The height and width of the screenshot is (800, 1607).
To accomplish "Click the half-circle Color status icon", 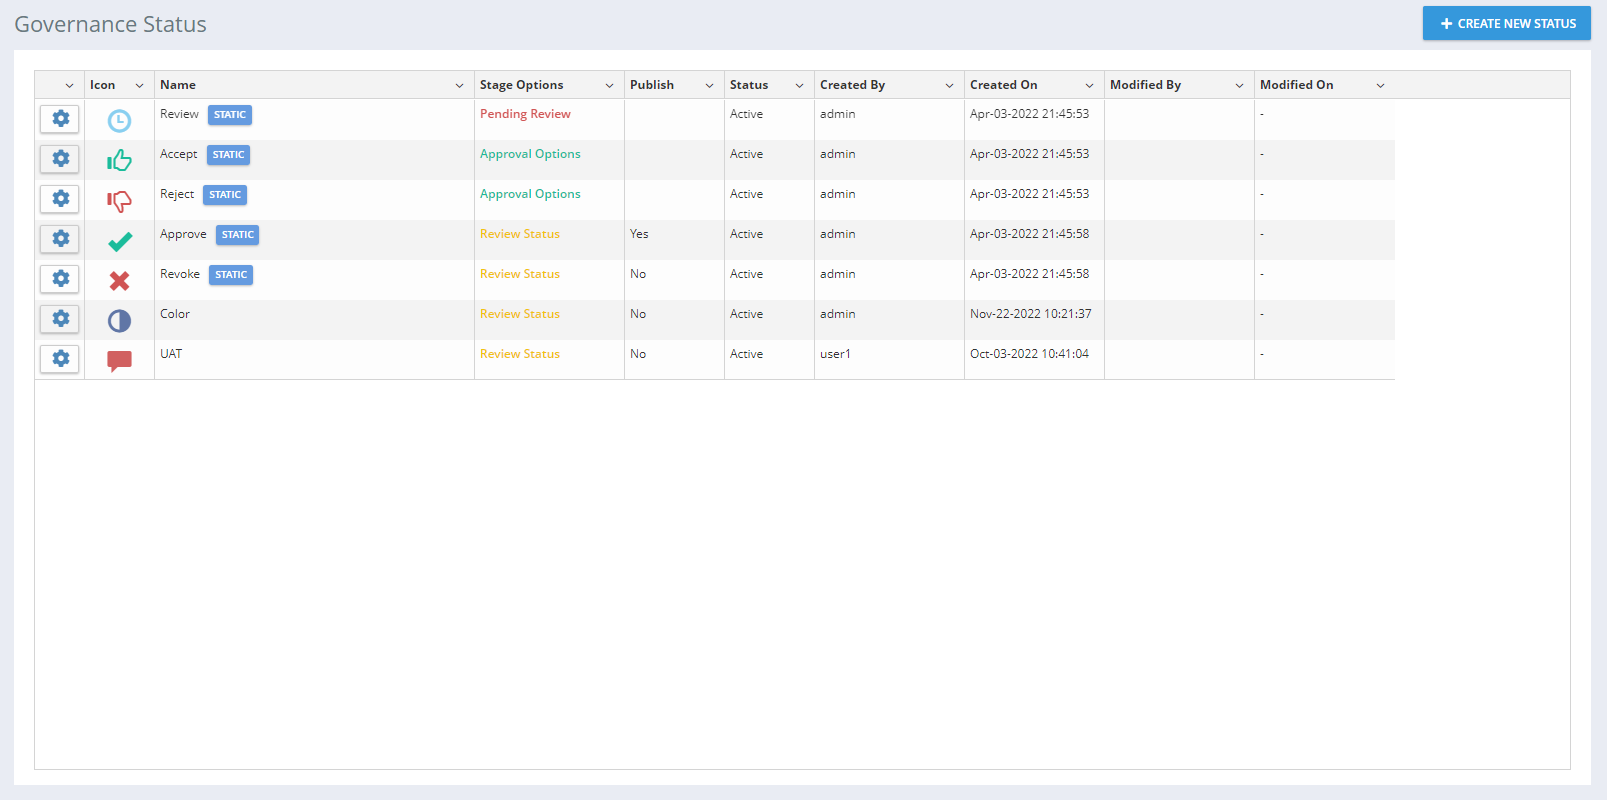I will 119,321.
